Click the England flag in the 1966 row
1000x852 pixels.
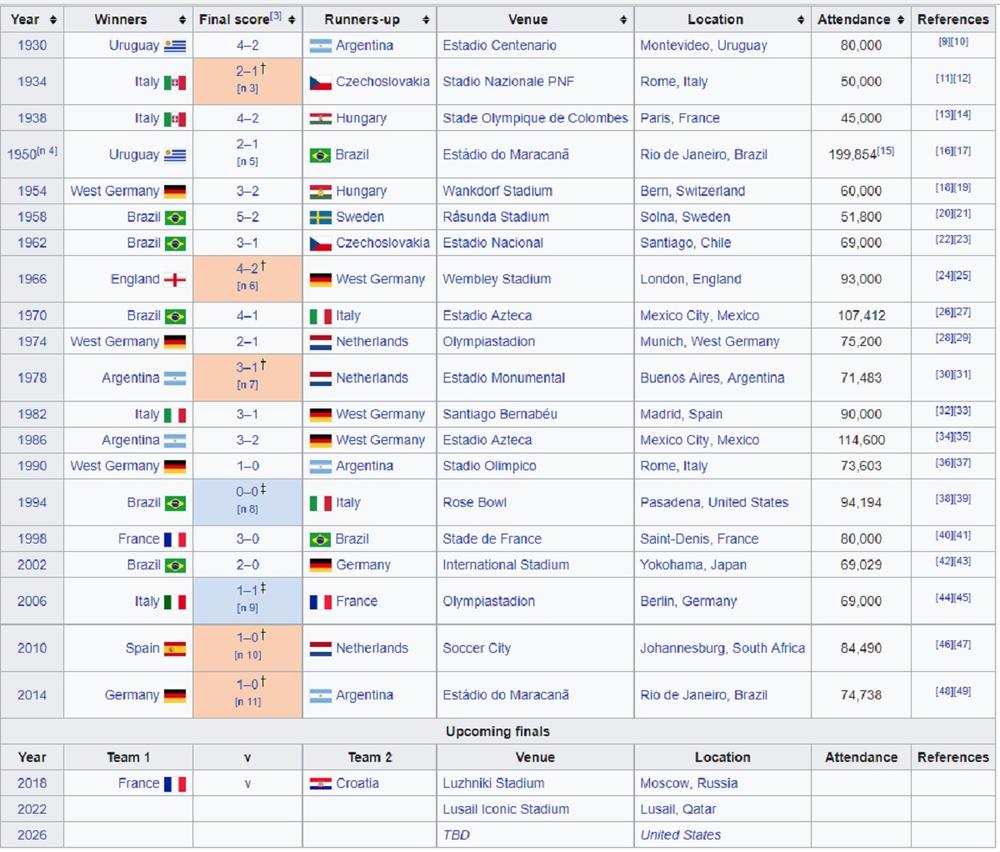pos(174,280)
